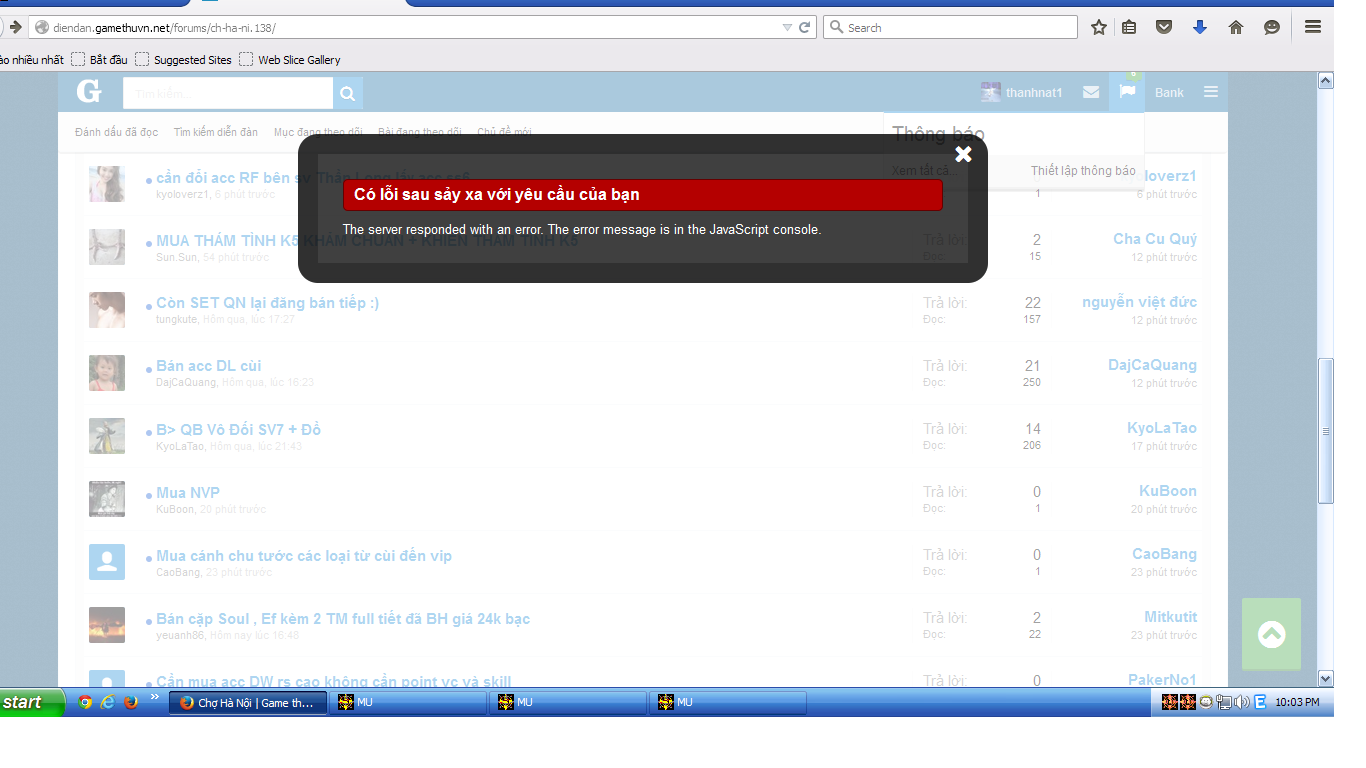The width and height of the screenshot is (1366, 768).
Task: Click the forum search magnifier button
Action: point(348,93)
